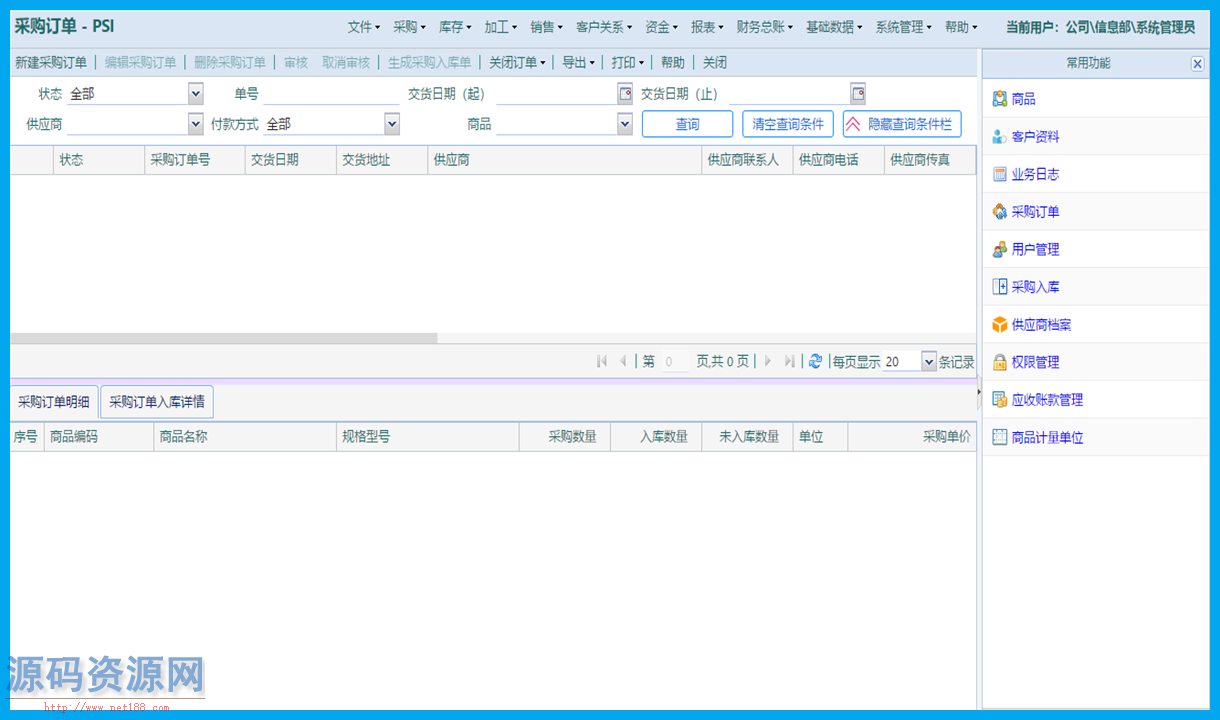Click 清空查询条件 button
1220x720 pixels.
(789, 124)
